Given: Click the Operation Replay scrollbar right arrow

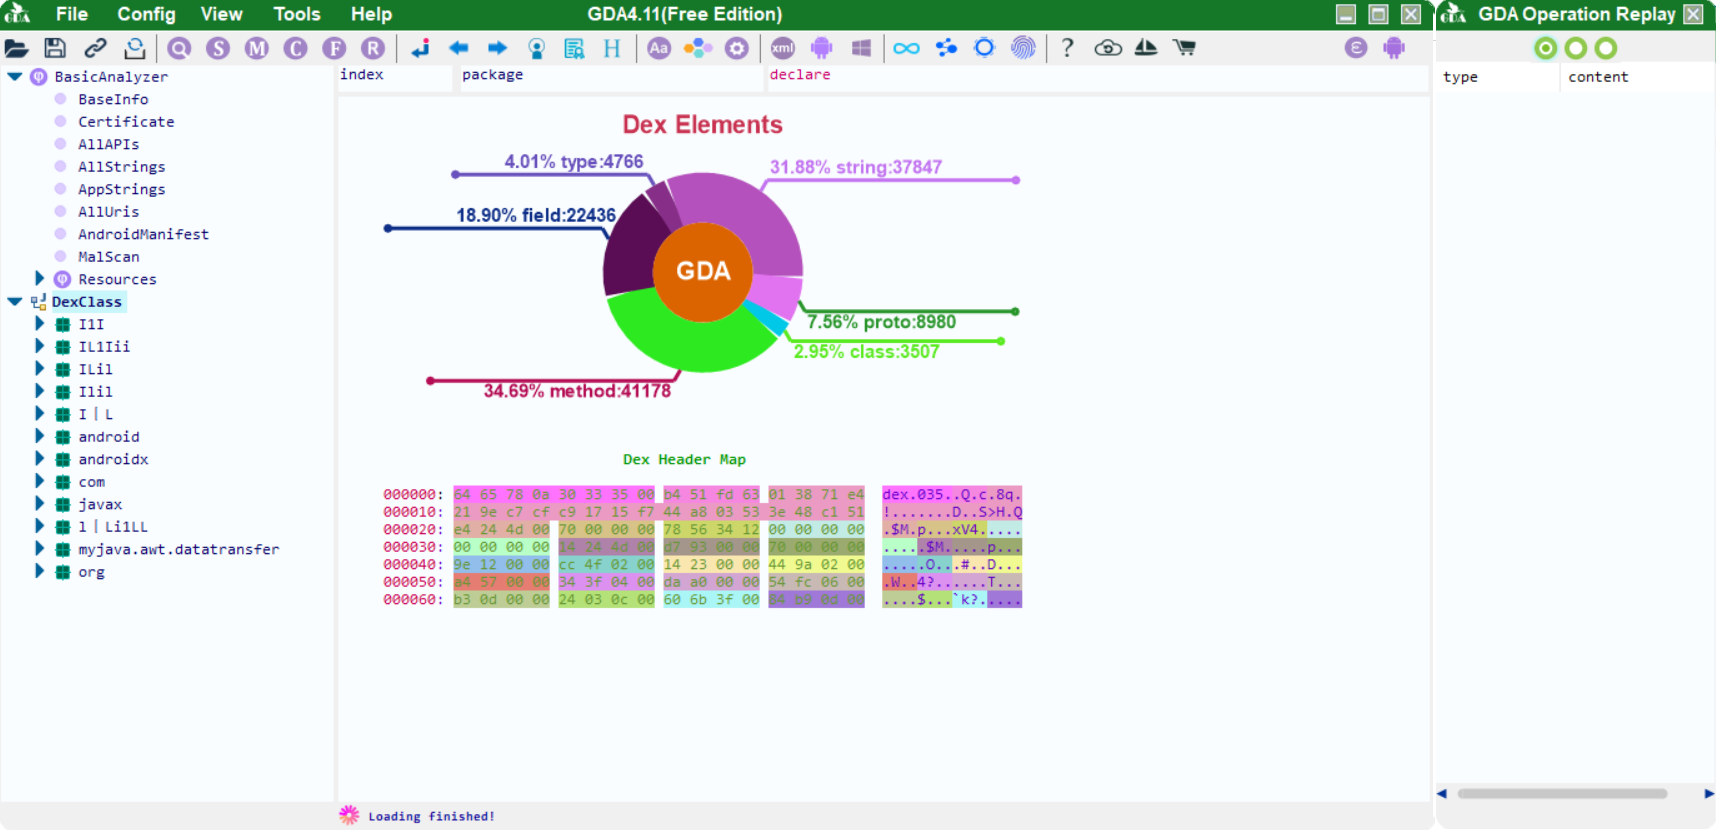Looking at the screenshot, I should [1709, 794].
